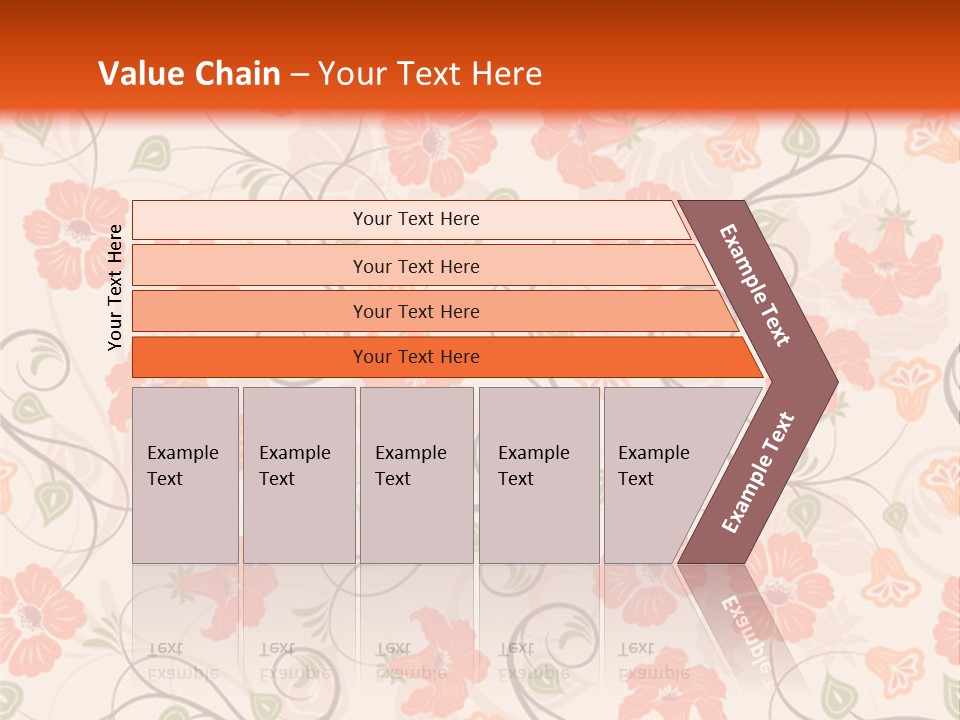The width and height of the screenshot is (960, 720).
Task: Select the upper chevron arm 'Example Text'
Action: tap(755, 285)
